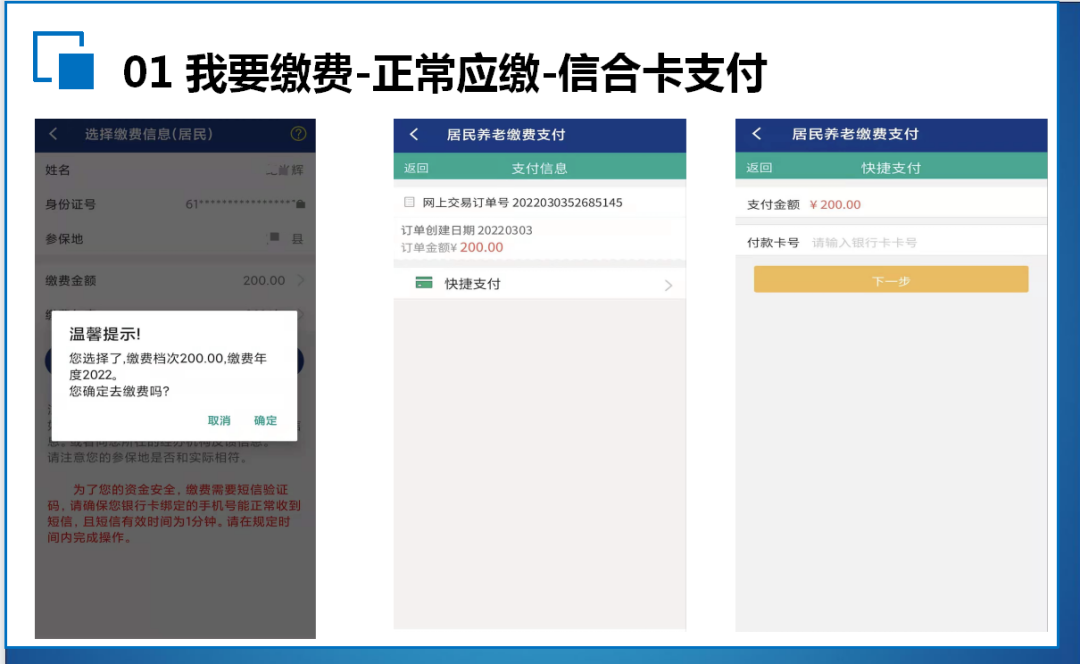Tap back arrow in 快捷支付 phone screen header

coord(756,134)
